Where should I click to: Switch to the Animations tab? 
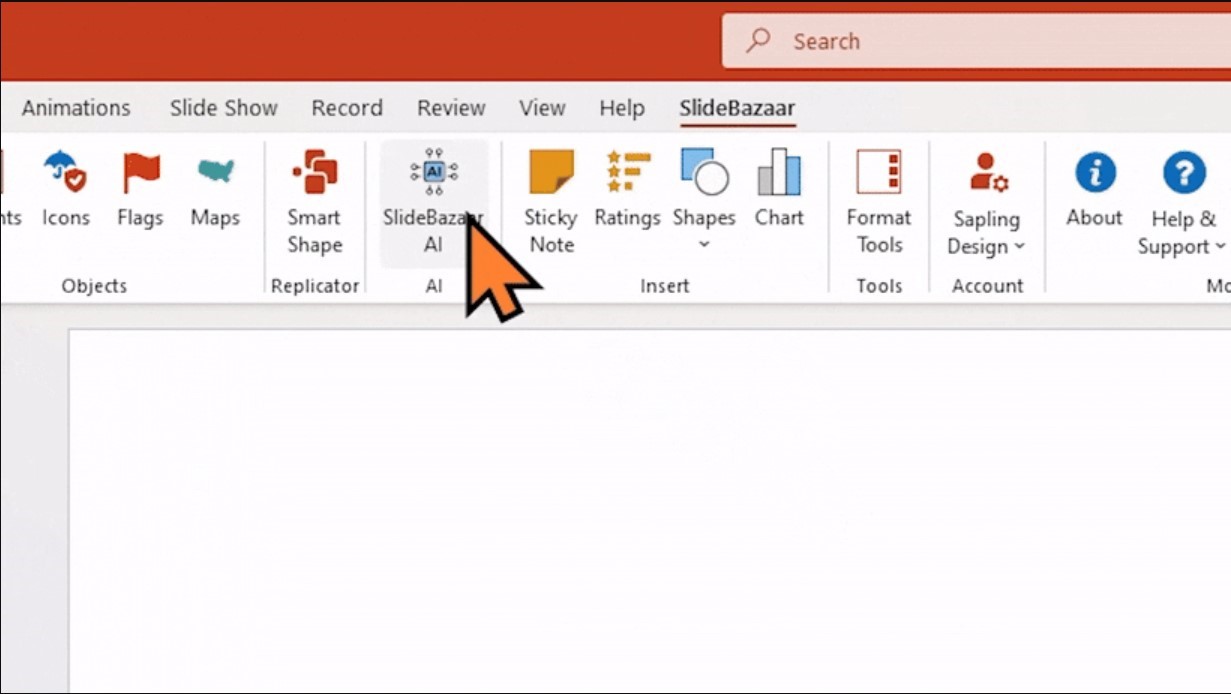(x=76, y=108)
